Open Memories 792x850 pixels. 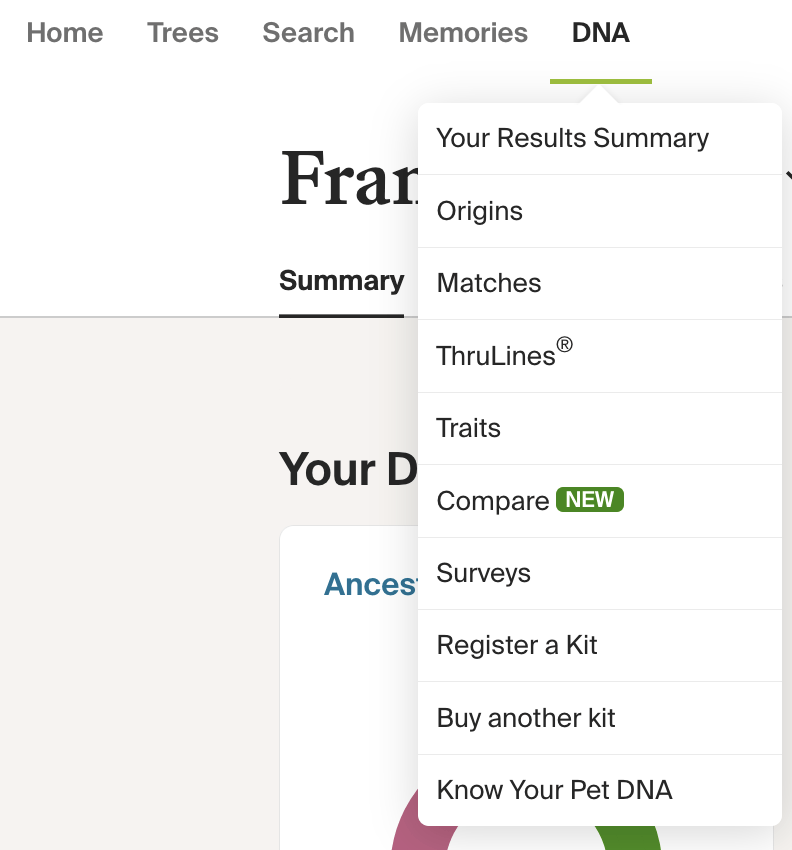click(x=463, y=33)
